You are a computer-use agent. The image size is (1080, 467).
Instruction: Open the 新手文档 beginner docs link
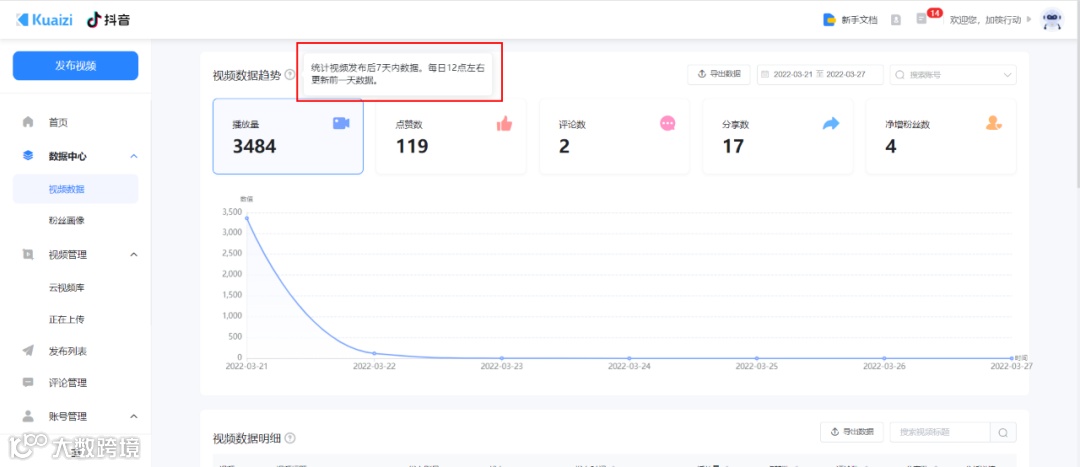click(860, 20)
